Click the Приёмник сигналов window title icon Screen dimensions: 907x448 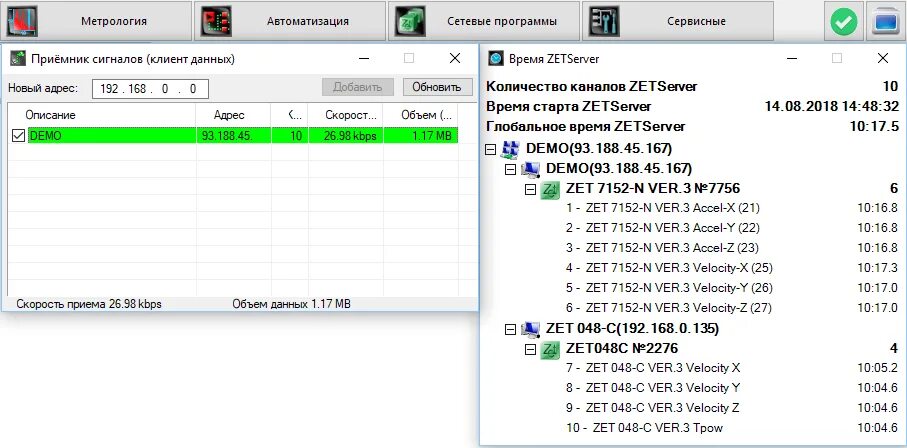coord(18,58)
